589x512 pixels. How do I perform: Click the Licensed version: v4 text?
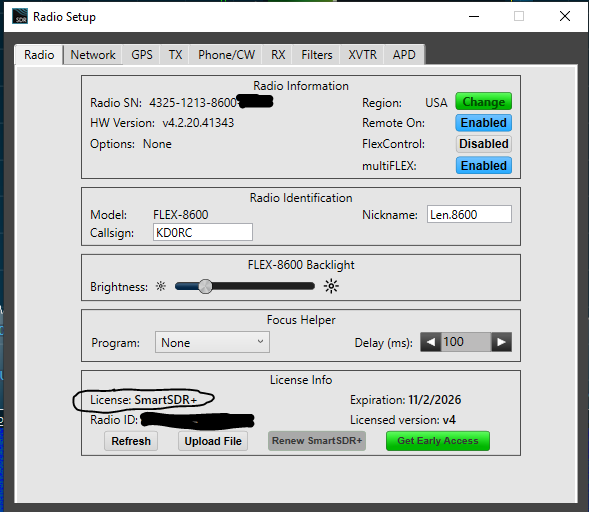403,420
